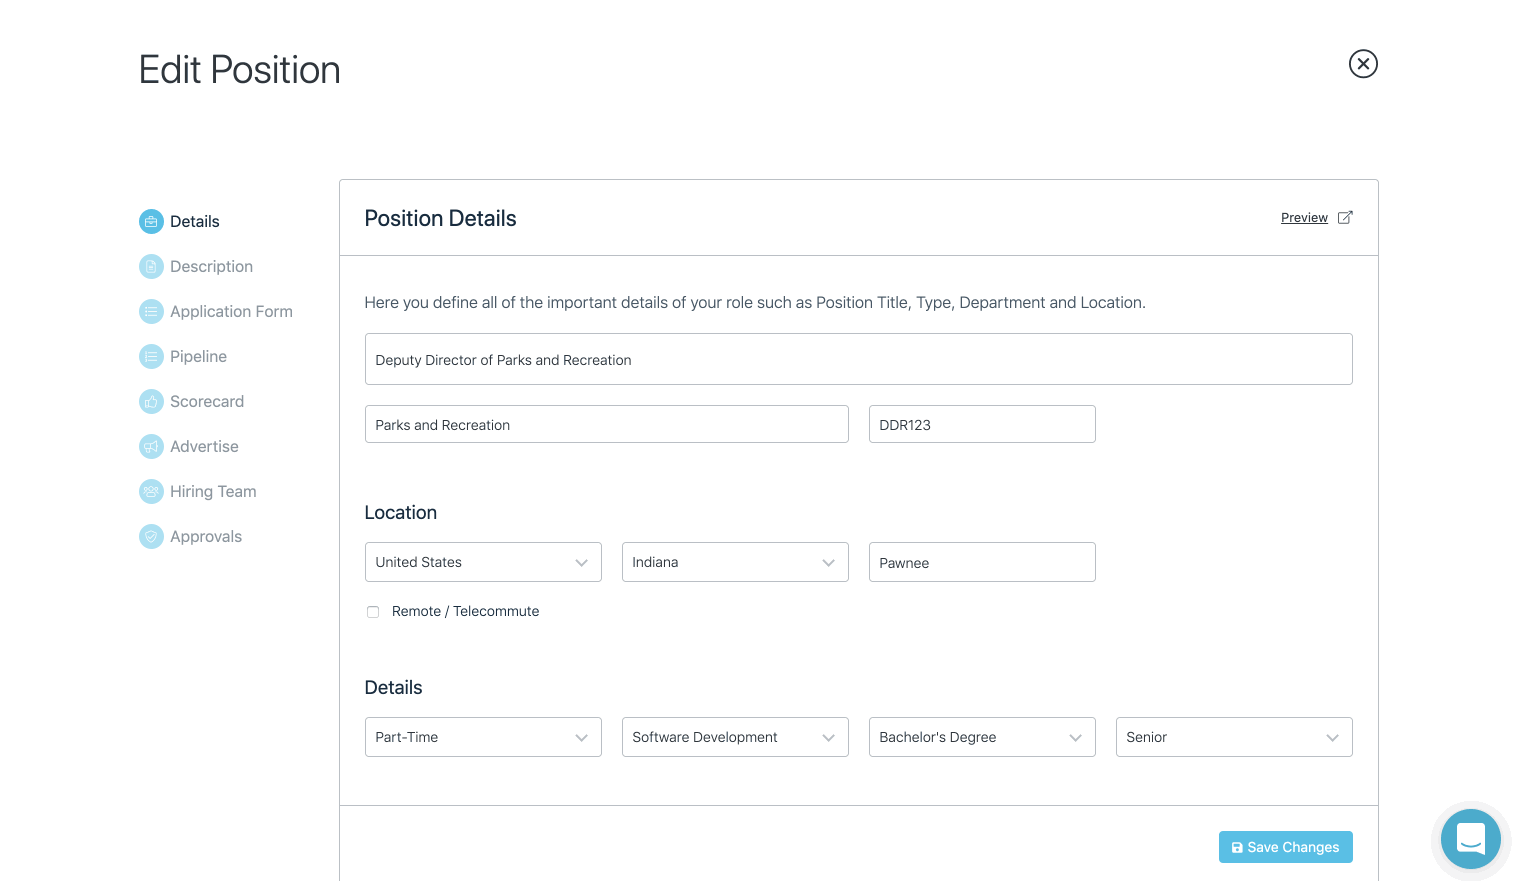Click the Approvals shield icon
This screenshot has width=1519, height=881.
[x=151, y=537]
